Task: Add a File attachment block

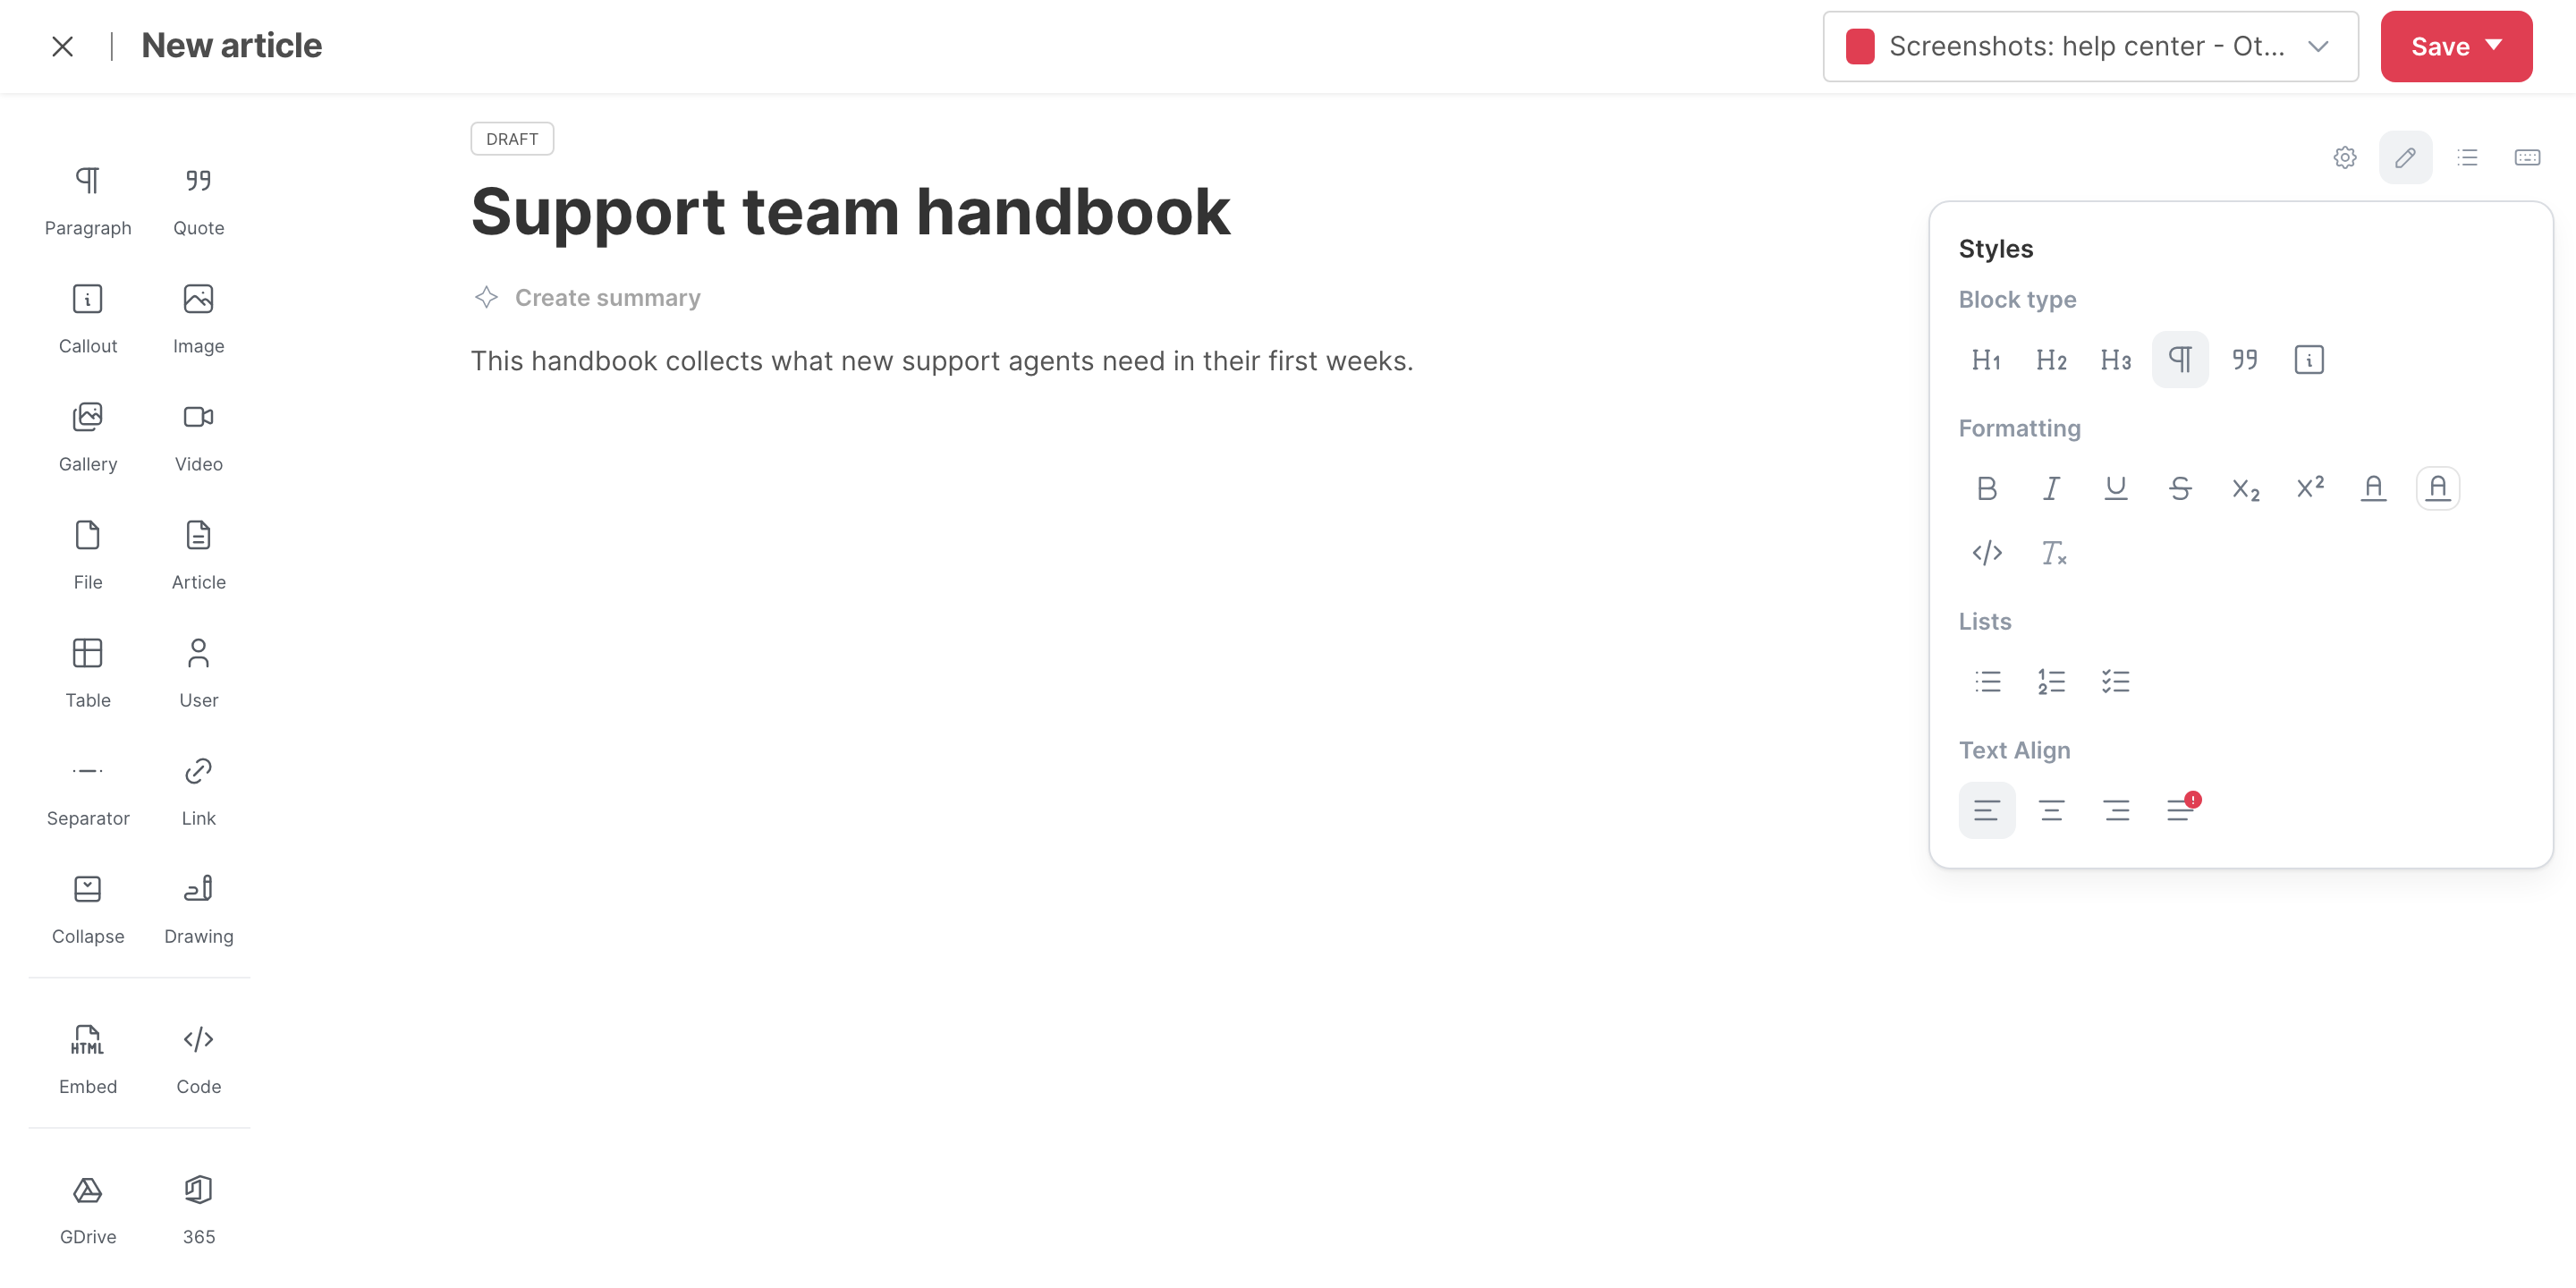Action: [88, 555]
